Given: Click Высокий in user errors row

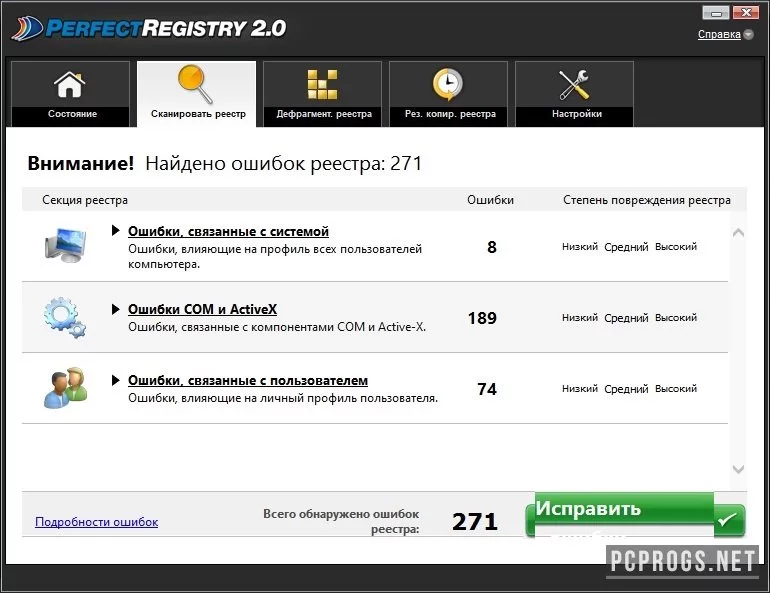Looking at the screenshot, I should (x=676, y=389).
